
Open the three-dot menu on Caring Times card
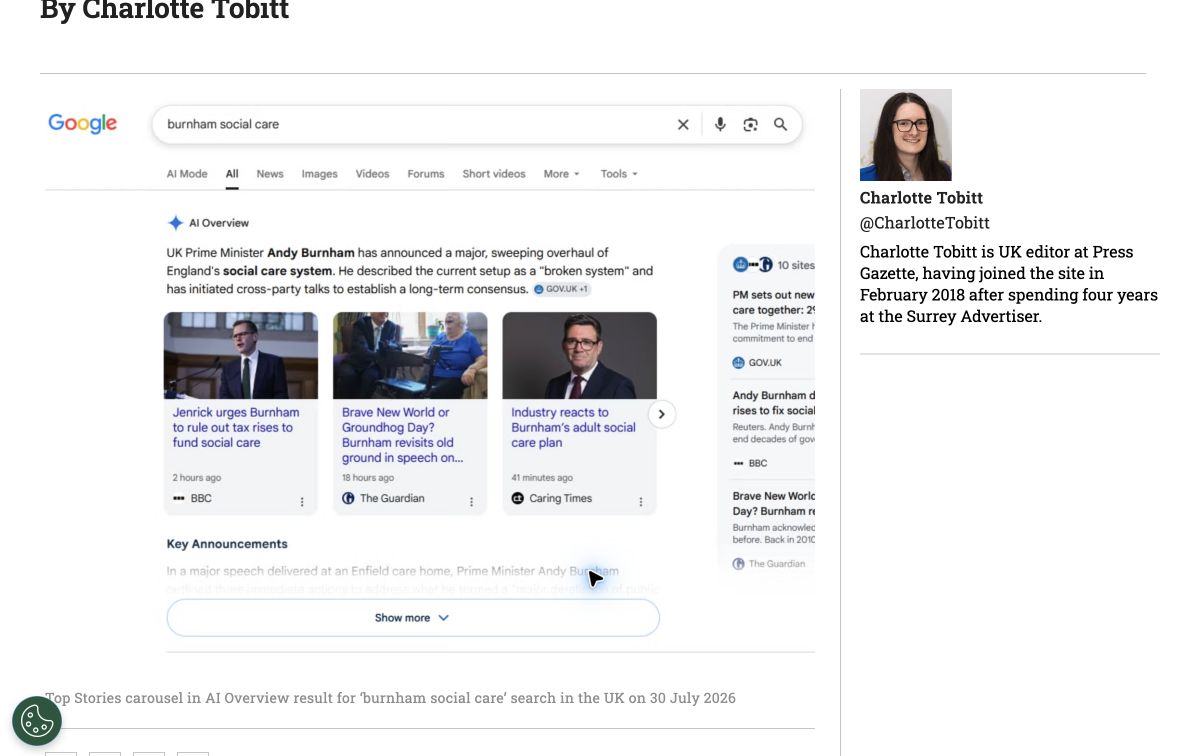[x=641, y=502]
